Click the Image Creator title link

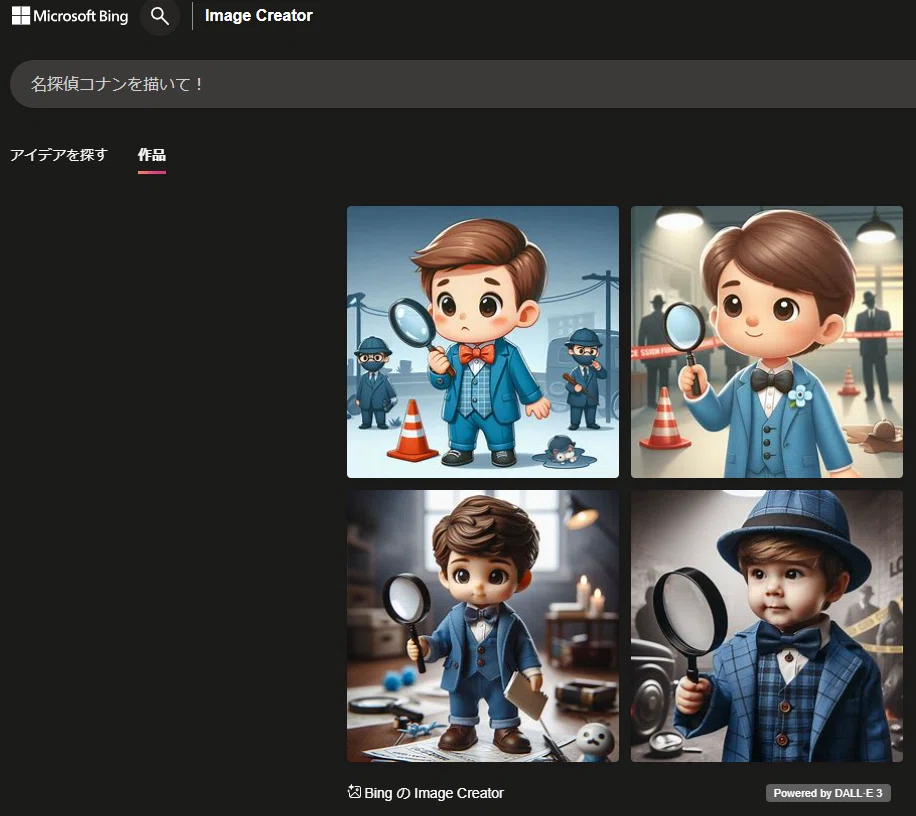[x=258, y=16]
